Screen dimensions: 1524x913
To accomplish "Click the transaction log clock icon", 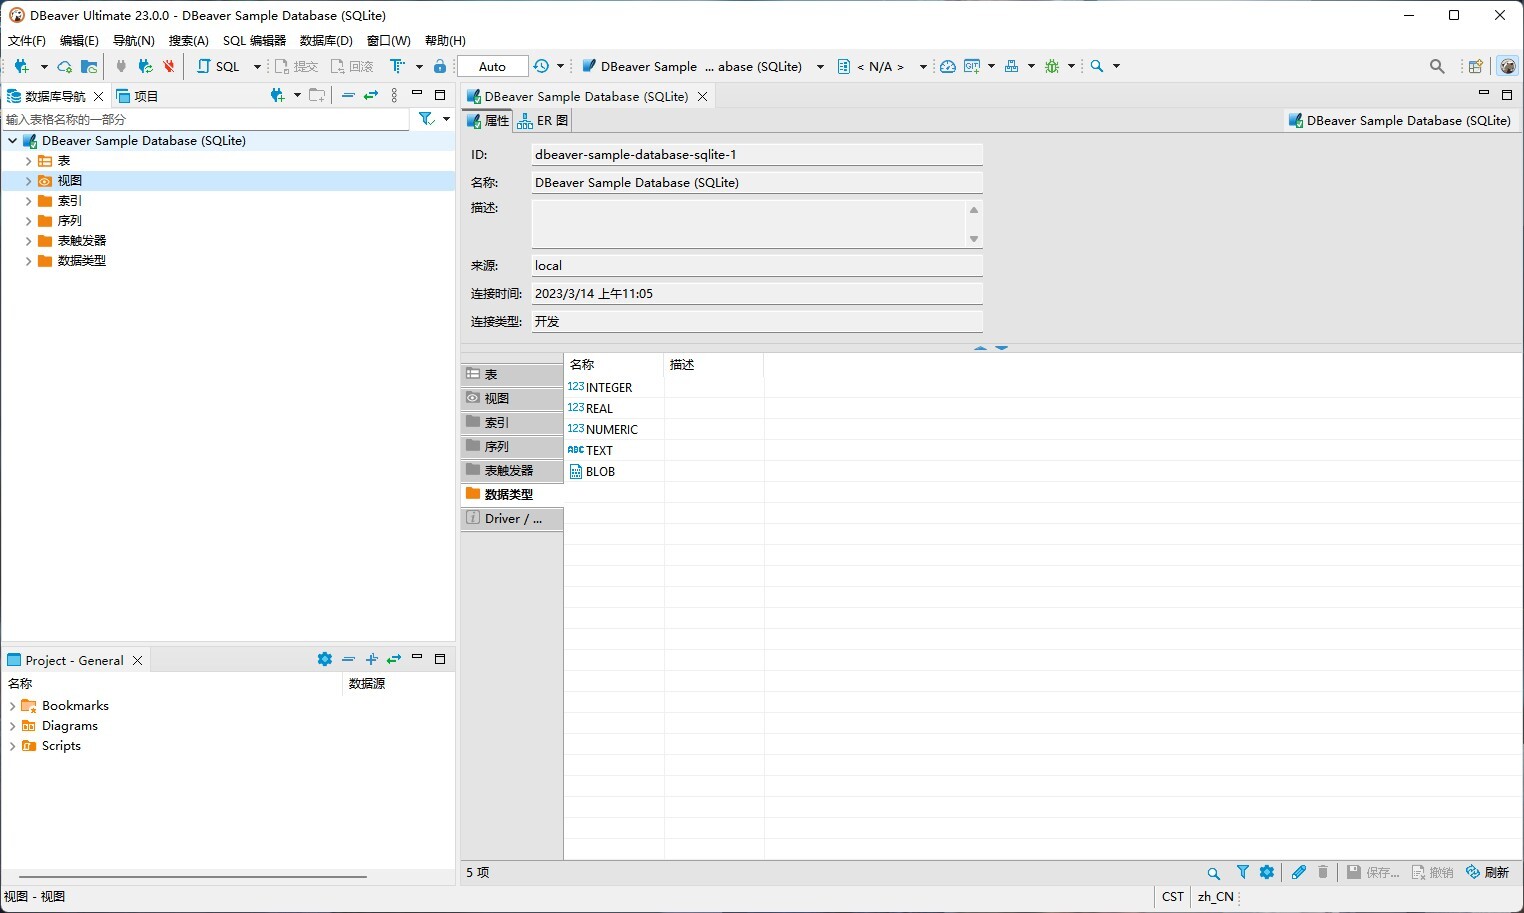I will click(x=541, y=66).
